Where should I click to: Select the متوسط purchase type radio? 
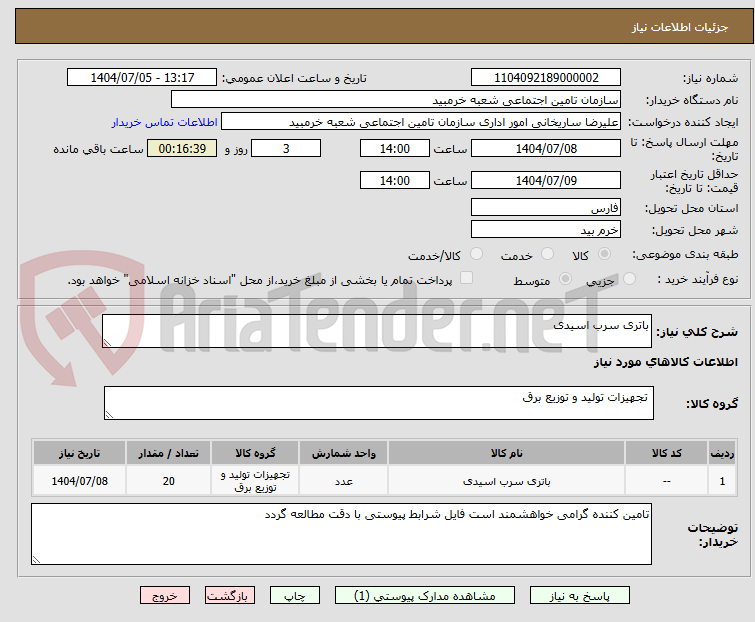click(x=565, y=278)
